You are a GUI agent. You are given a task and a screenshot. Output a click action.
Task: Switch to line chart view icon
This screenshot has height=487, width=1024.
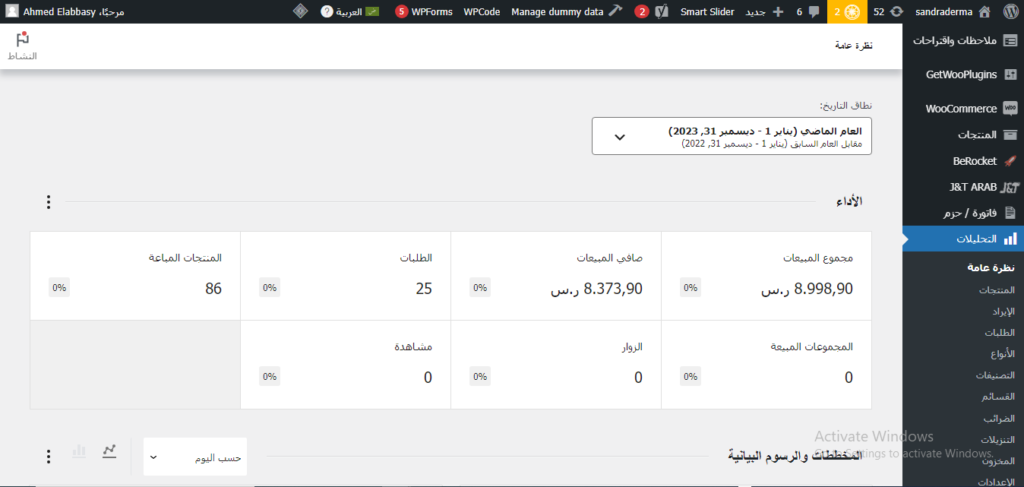[109, 450]
